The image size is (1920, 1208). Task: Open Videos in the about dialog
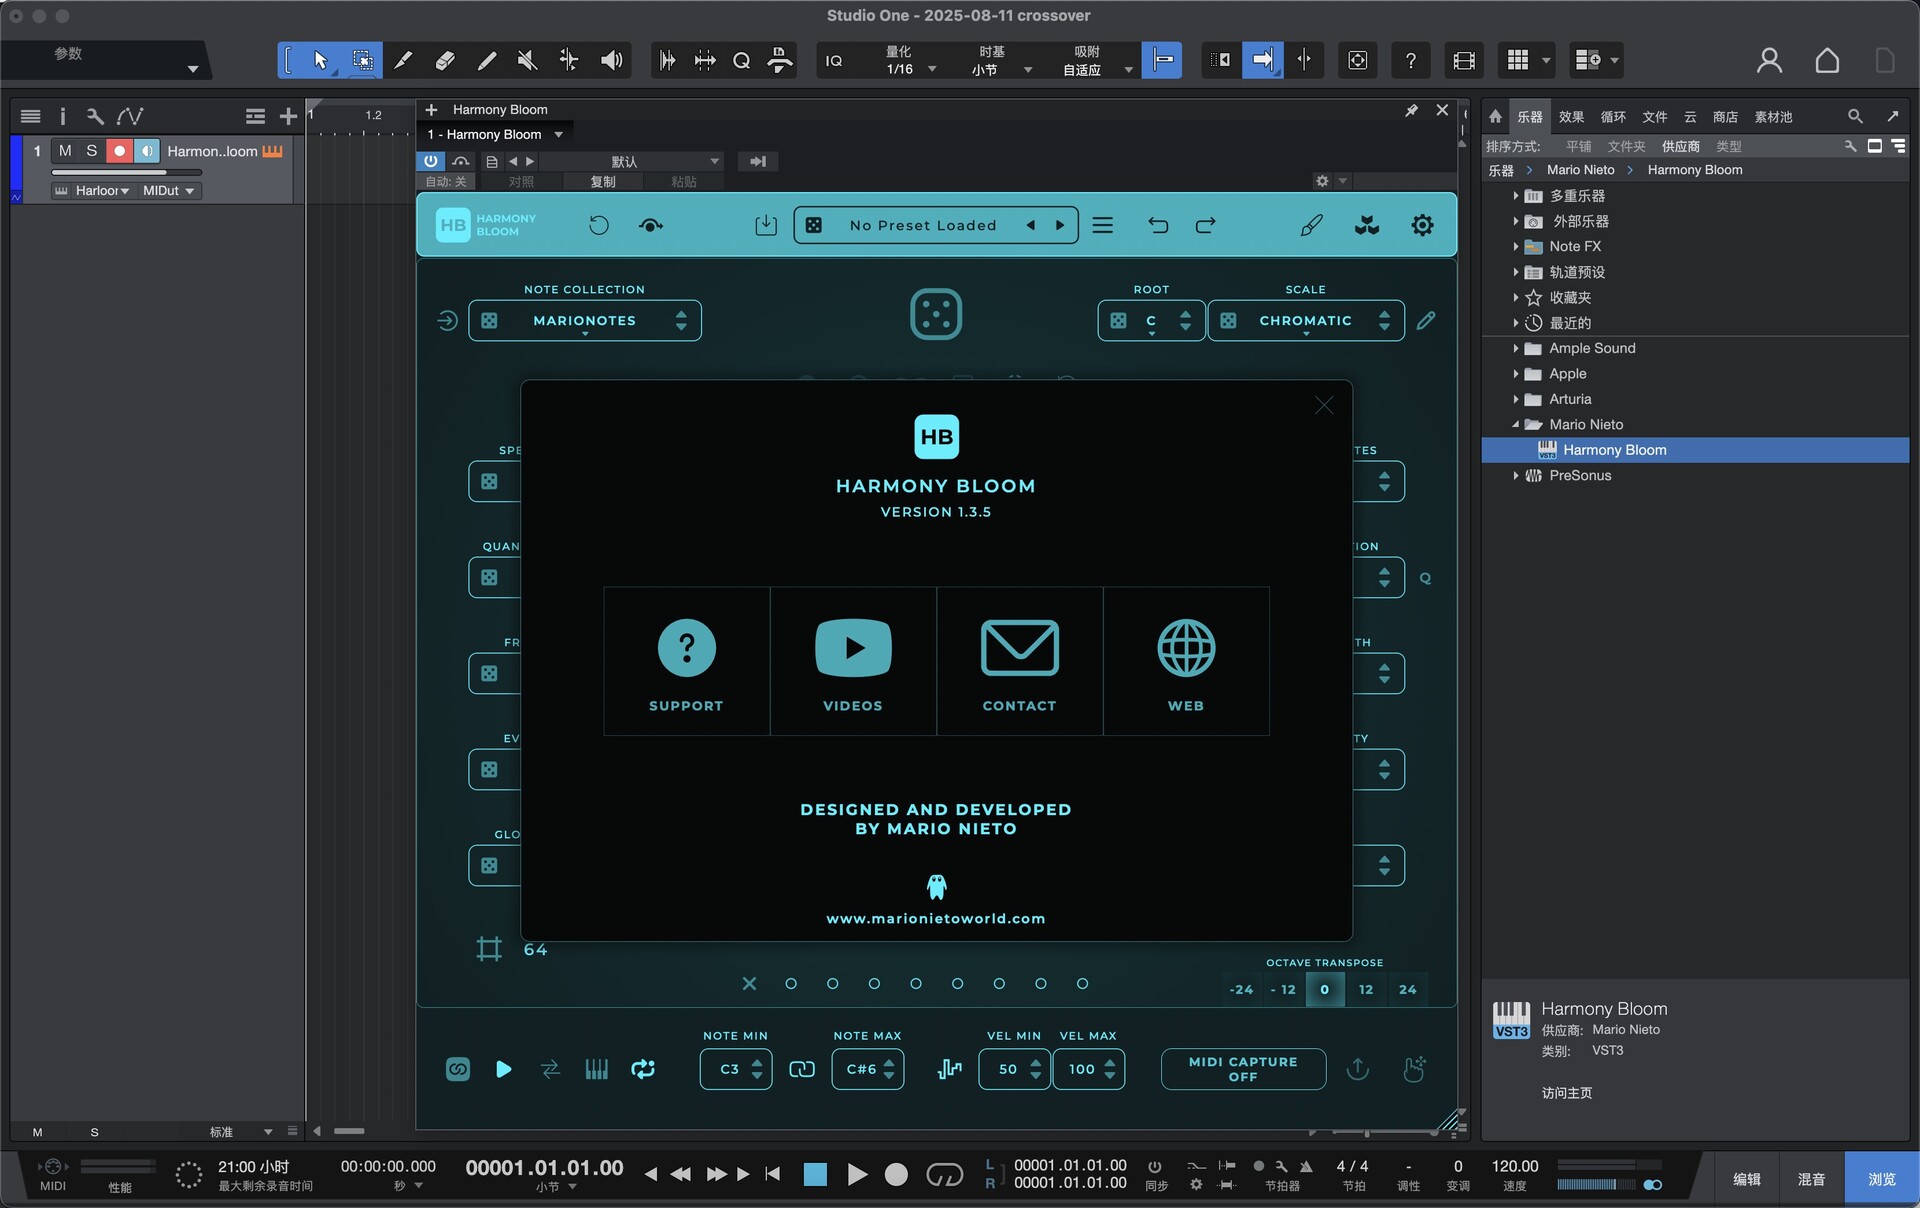(853, 662)
